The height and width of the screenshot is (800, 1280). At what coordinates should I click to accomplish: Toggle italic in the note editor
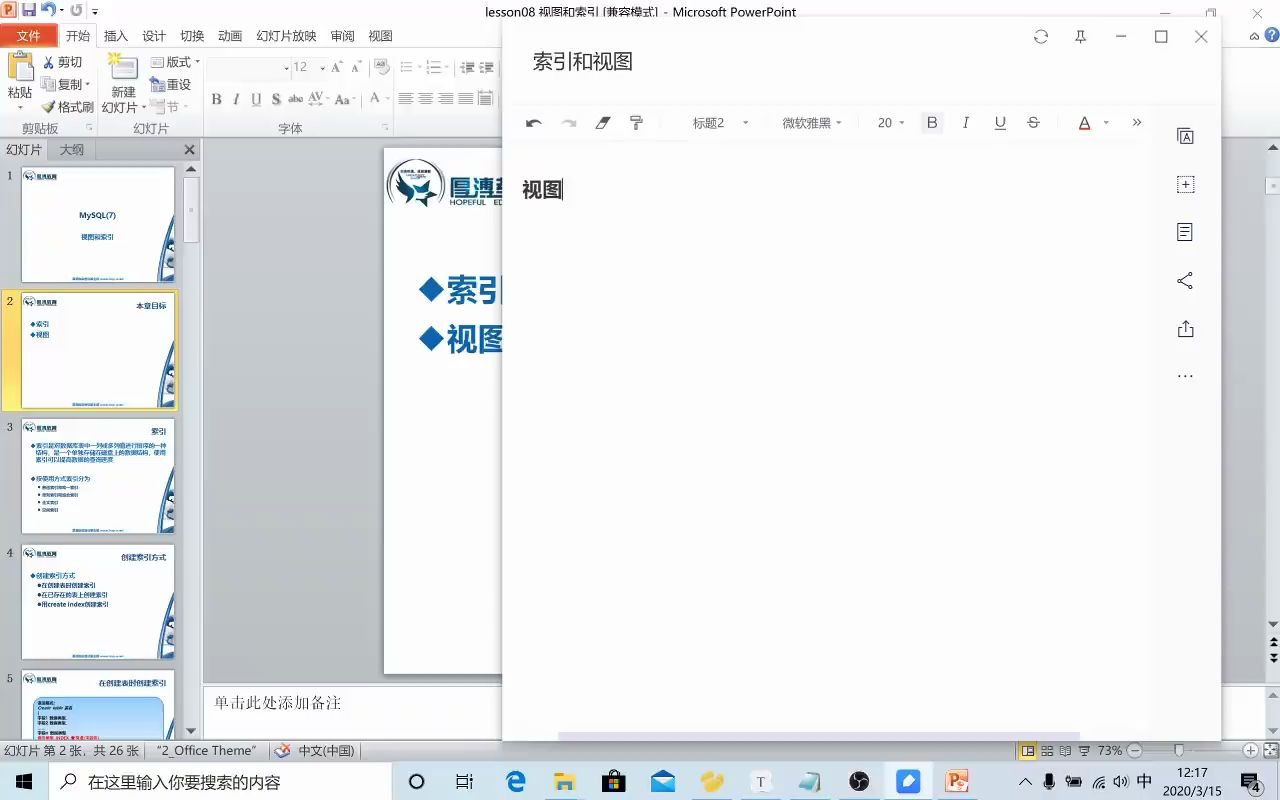point(966,123)
